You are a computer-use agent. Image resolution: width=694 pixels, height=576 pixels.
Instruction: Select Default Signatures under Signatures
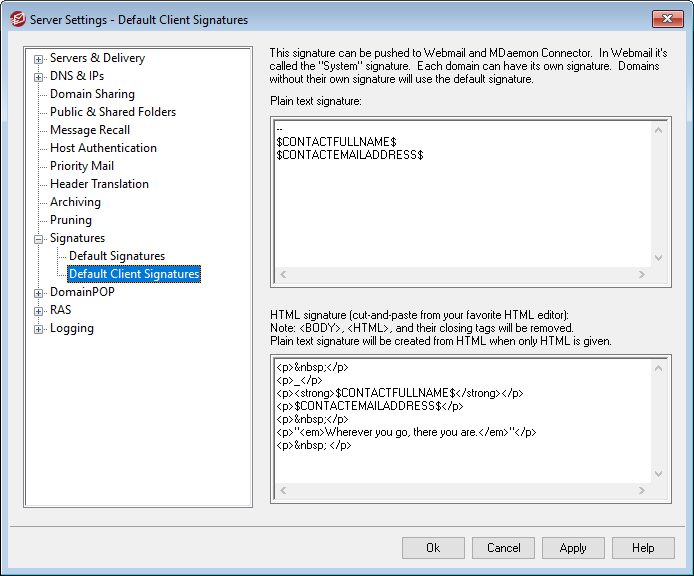(117, 256)
